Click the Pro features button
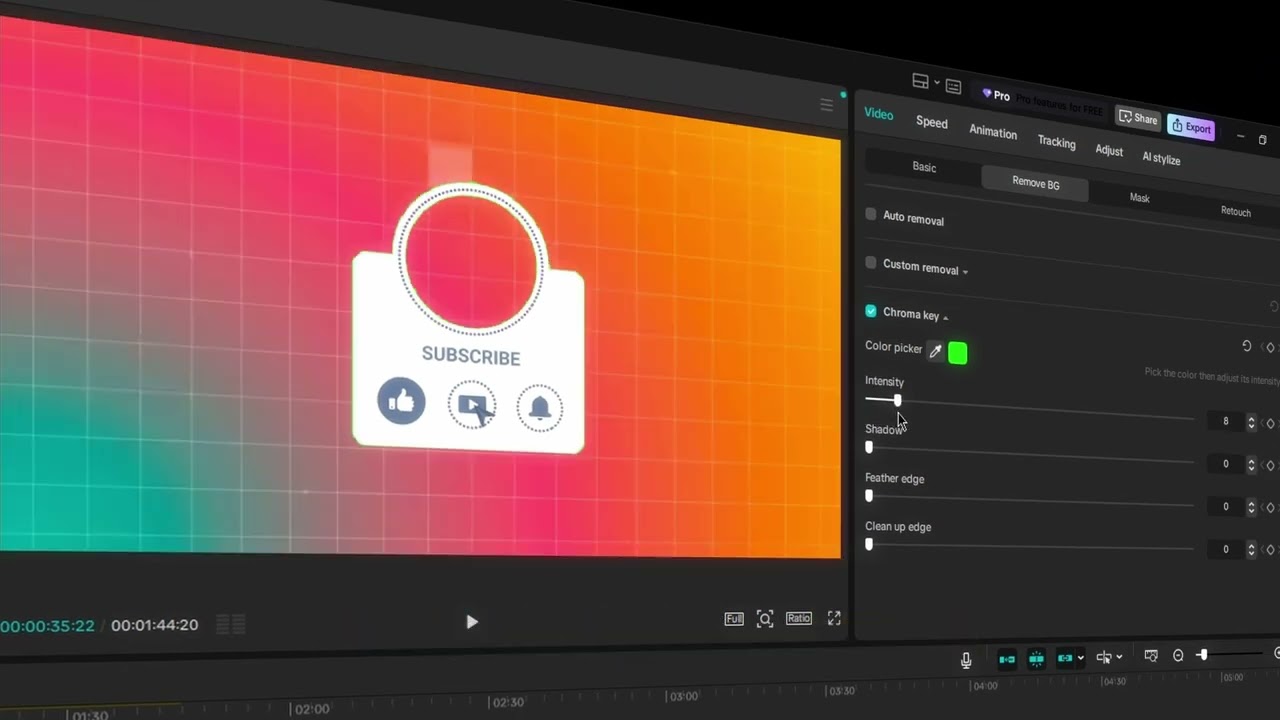Viewport: 1280px width, 720px height. pos(1040,101)
